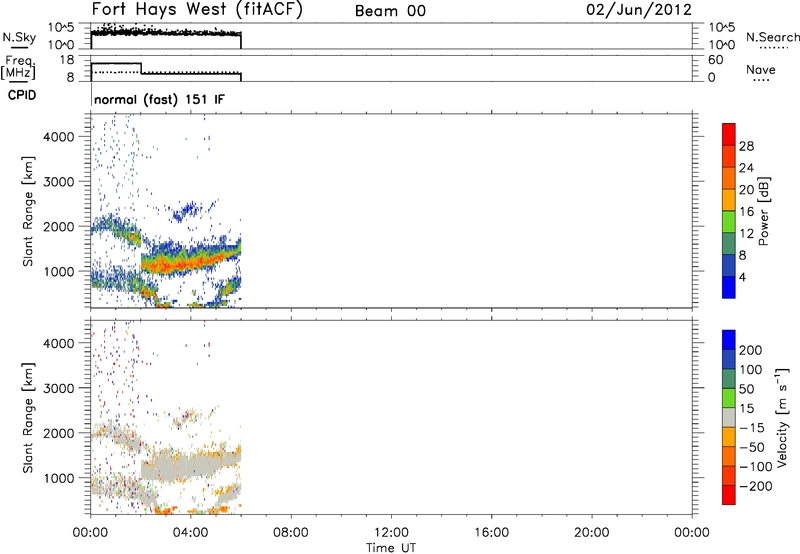Click the red bottom segment of Velocity colorbar
The image size is (800, 554).
point(729,495)
